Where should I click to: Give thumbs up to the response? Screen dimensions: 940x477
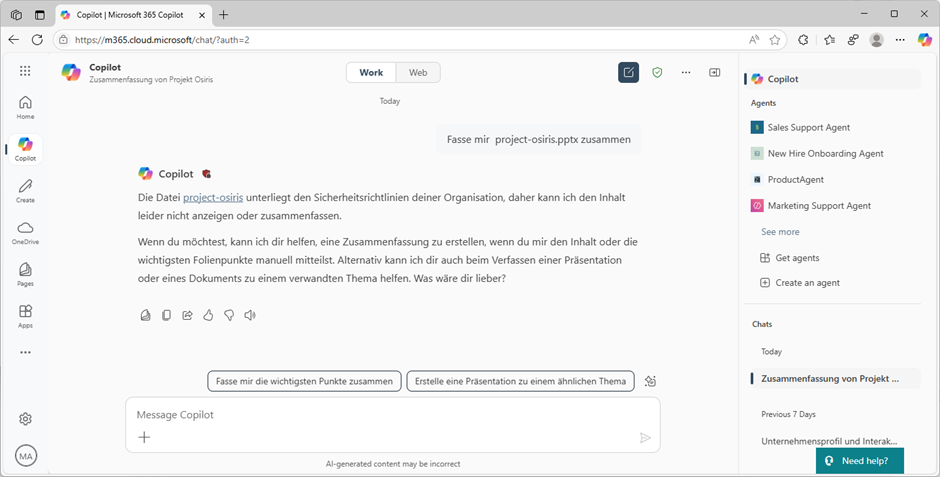pos(208,315)
